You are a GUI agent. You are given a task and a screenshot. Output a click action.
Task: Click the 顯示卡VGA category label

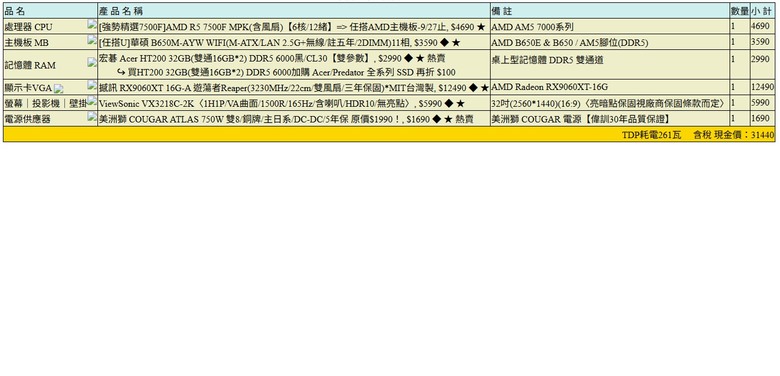tap(28, 88)
